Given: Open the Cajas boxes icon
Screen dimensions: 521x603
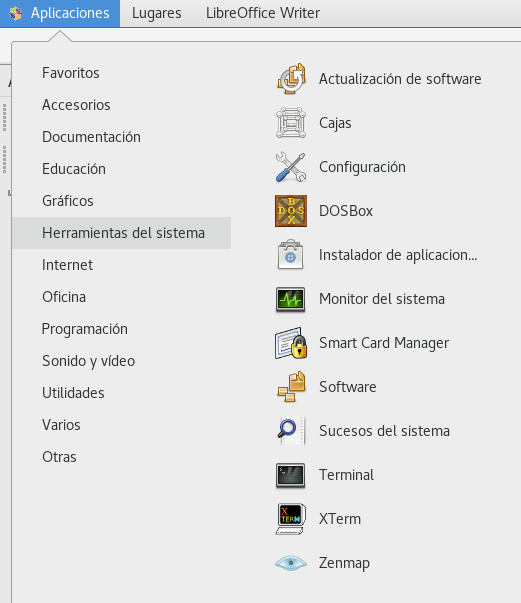Looking at the screenshot, I should coord(291,123).
